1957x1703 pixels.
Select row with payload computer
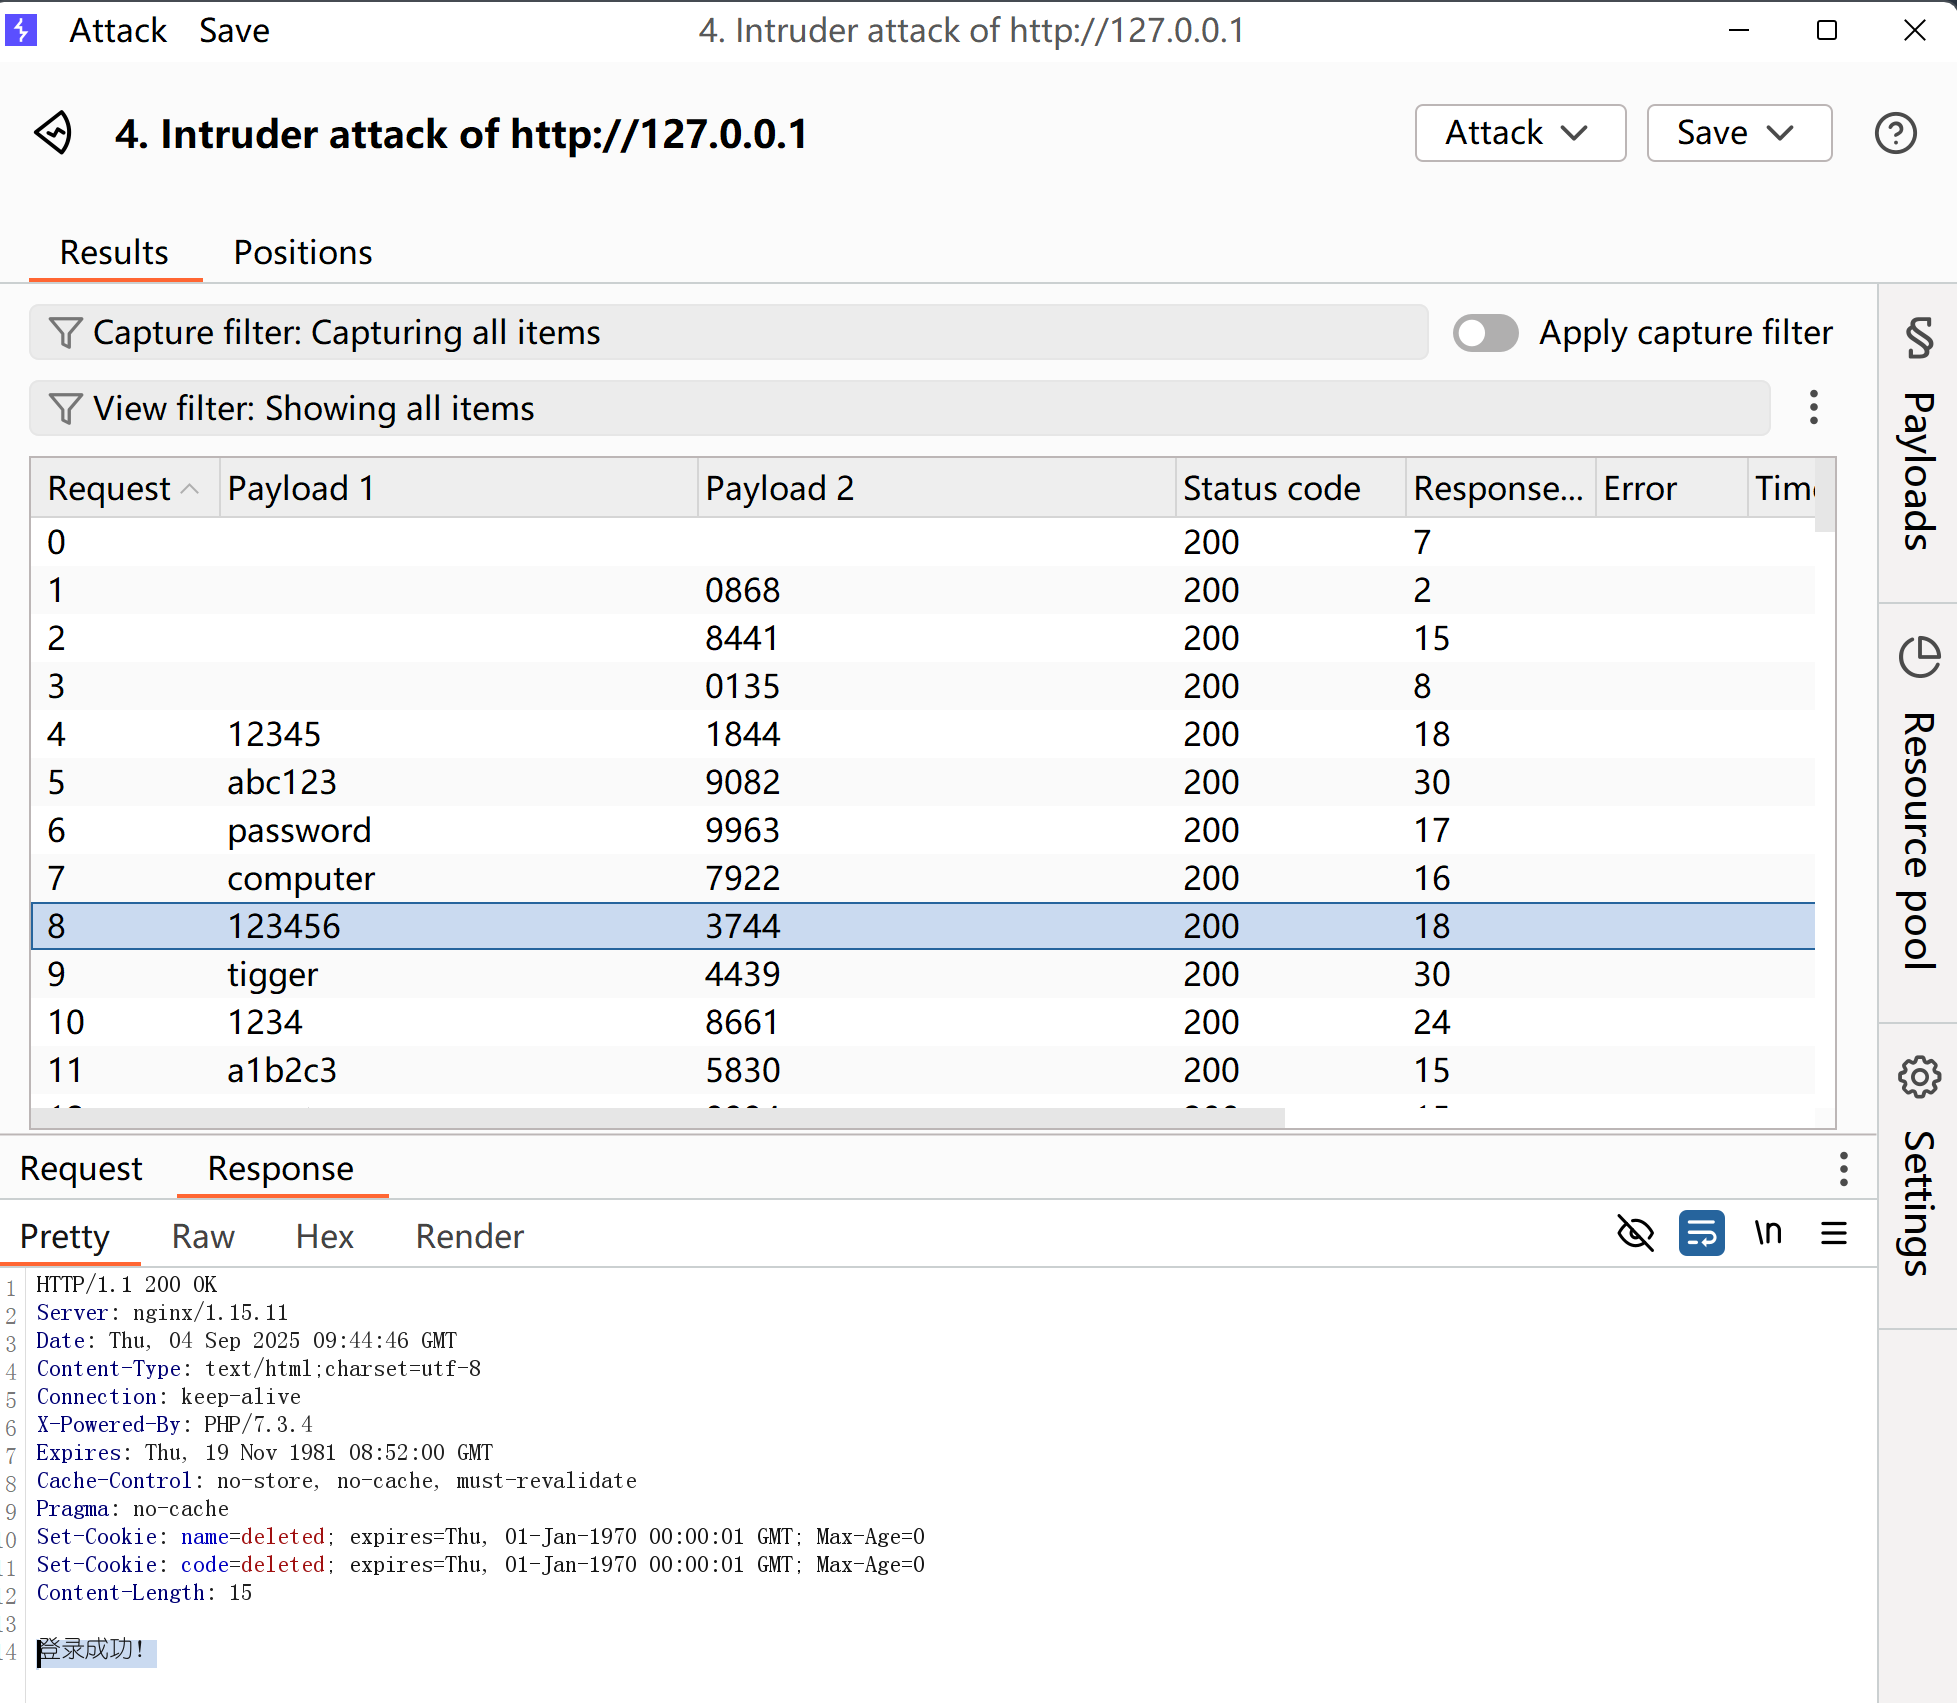pyautogui.click(x=923, y=878)
